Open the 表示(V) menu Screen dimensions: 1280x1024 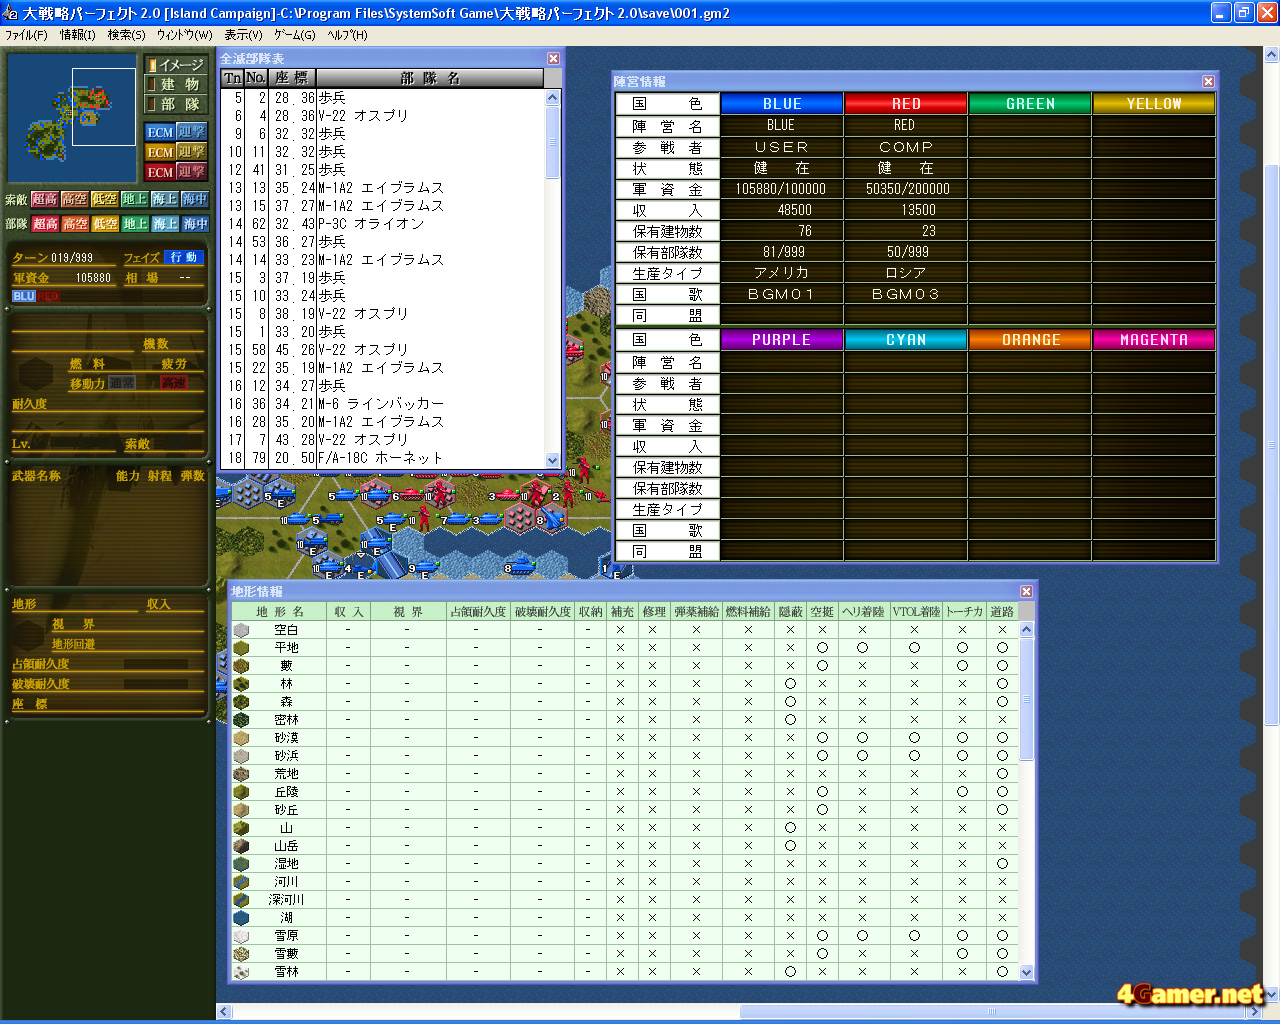243,35
